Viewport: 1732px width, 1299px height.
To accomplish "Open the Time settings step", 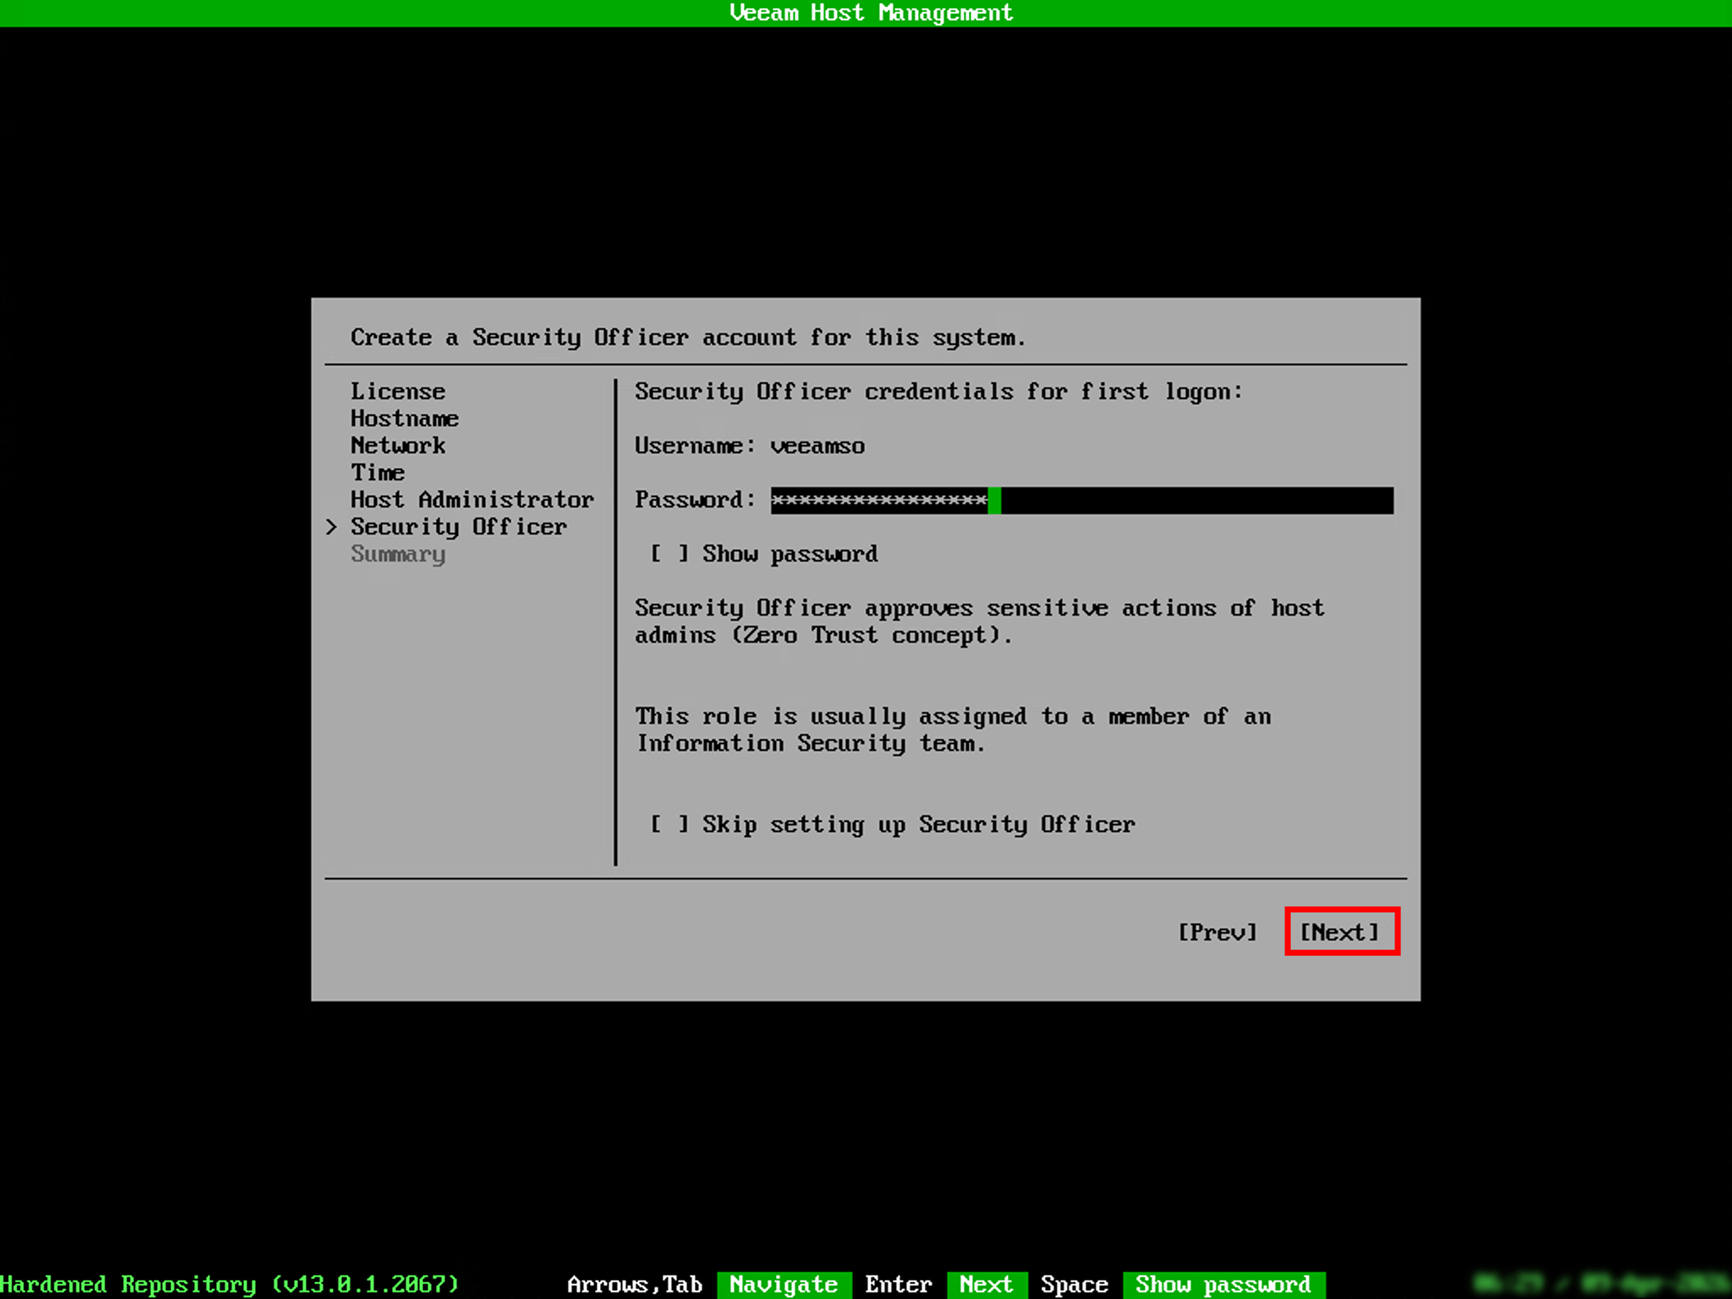I will (x=377, y=472).
